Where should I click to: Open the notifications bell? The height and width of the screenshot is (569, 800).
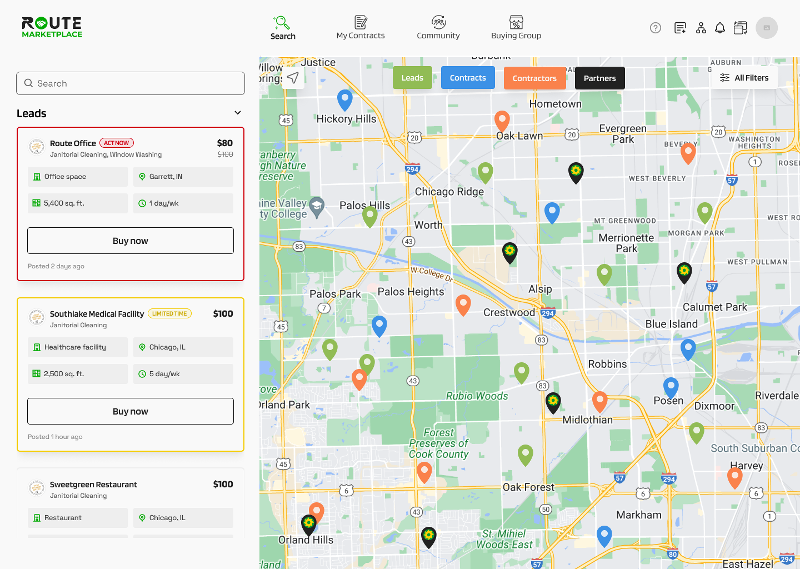[x=720, y=28]
